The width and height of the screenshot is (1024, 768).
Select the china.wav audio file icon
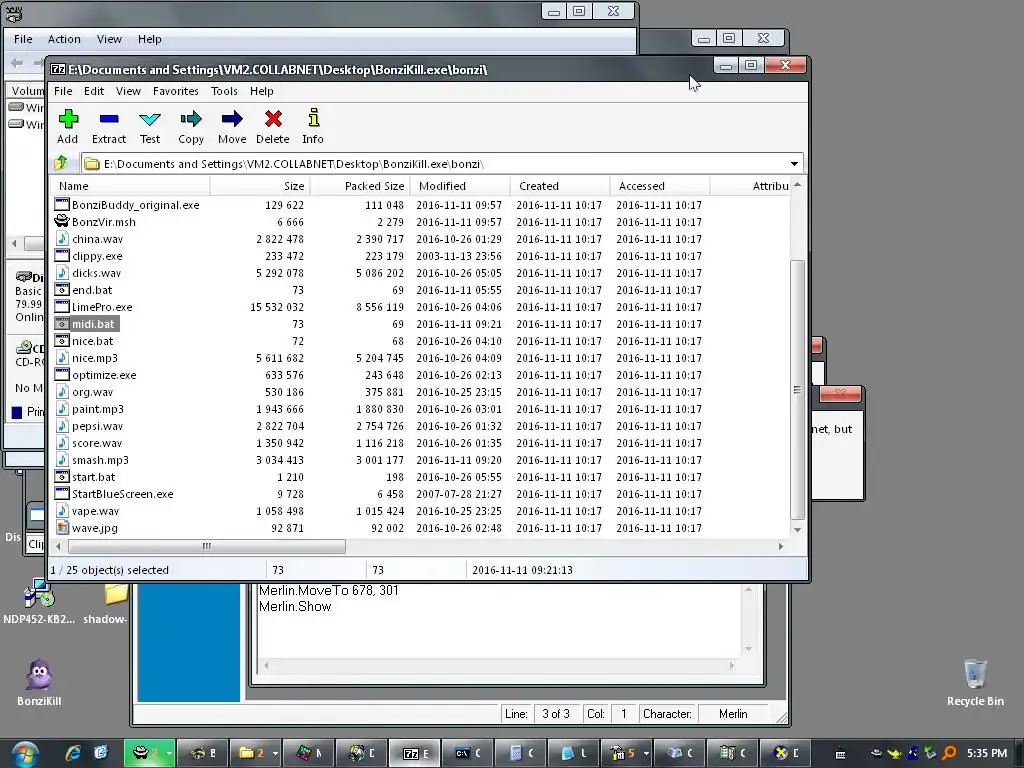[62, 239]
